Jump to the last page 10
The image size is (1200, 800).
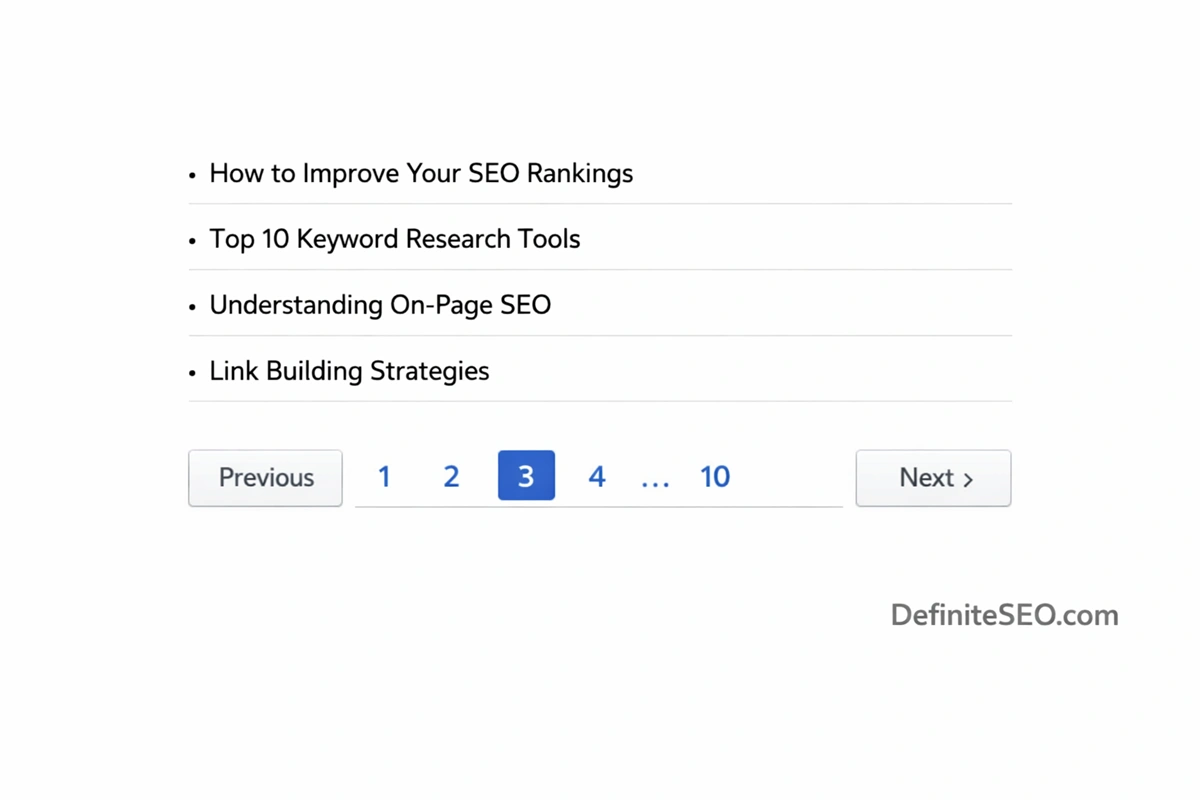tap(714, 477)
